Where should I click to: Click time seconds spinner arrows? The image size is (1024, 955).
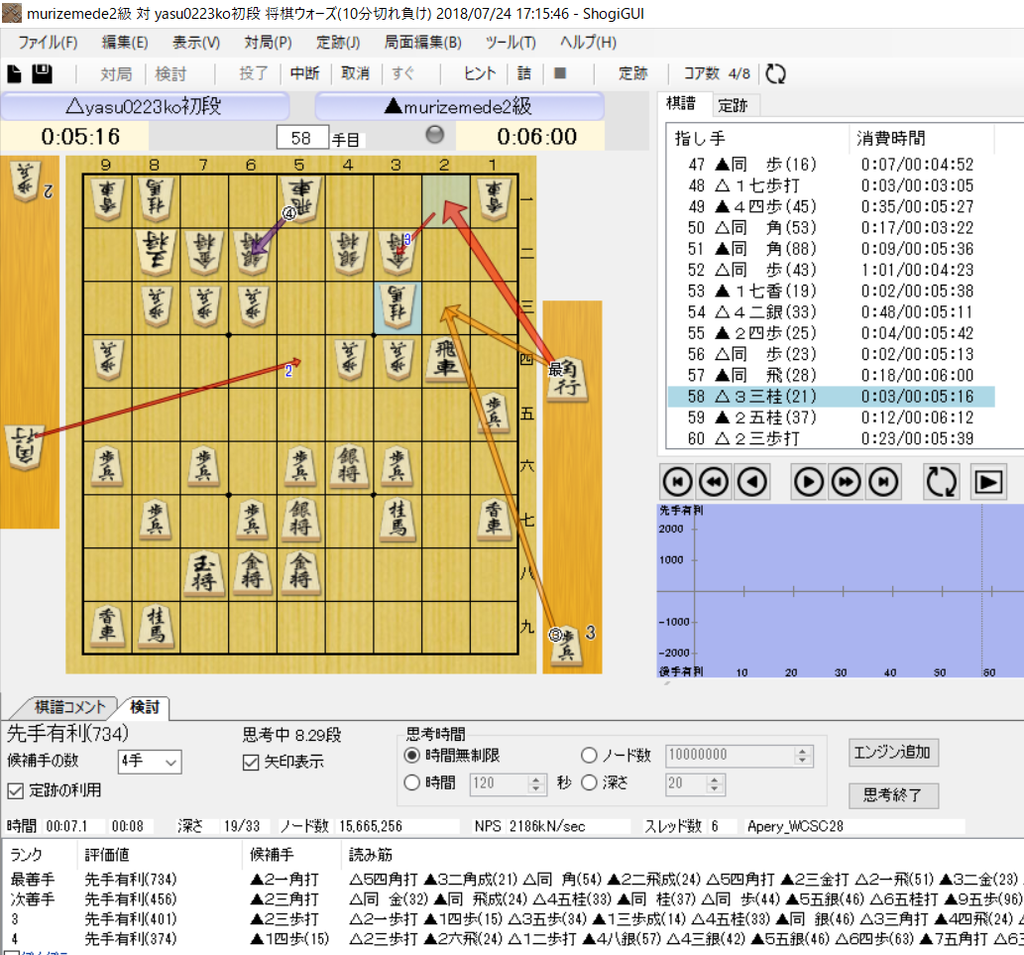[536, 783]
